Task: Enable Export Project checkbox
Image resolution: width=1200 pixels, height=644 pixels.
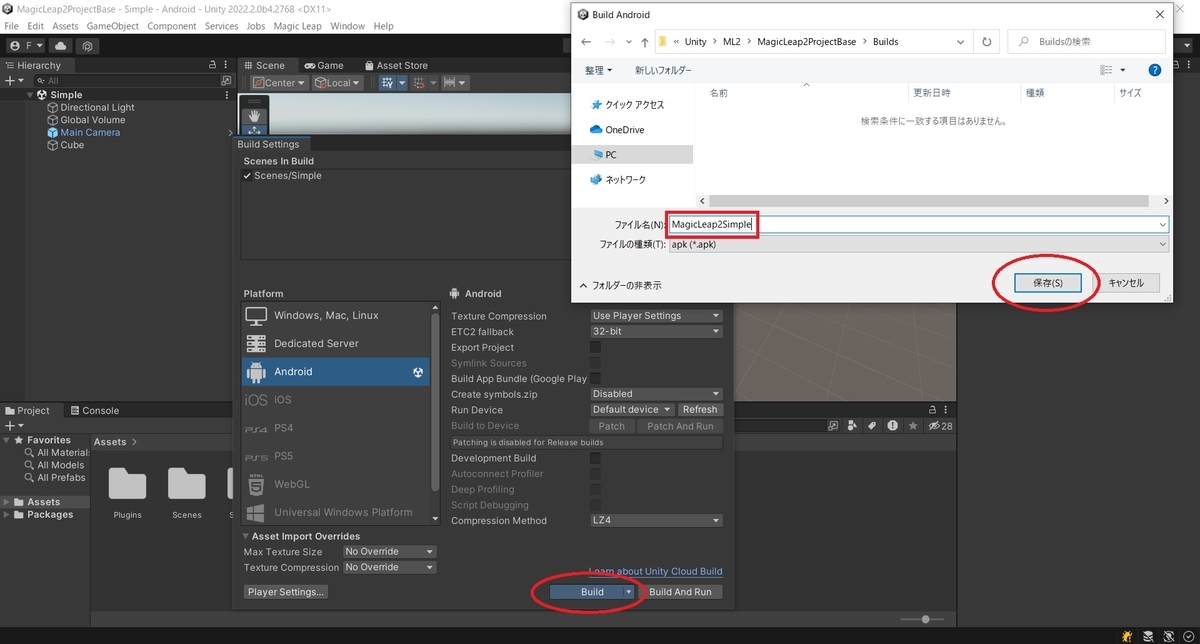Action: pyautogui.click(x=596, y=347)
